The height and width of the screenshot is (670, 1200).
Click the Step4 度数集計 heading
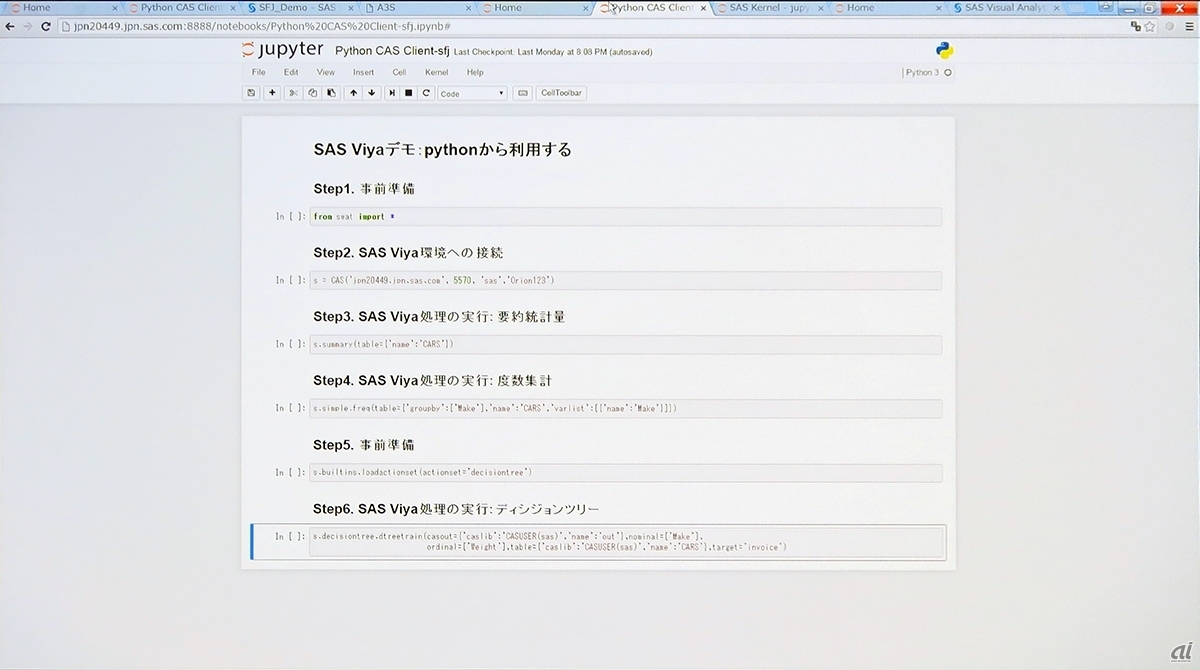[432, 380]
